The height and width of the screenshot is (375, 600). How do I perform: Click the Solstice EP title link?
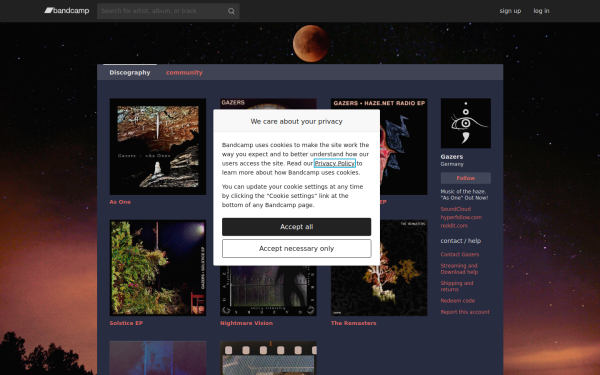pos(126,323)
